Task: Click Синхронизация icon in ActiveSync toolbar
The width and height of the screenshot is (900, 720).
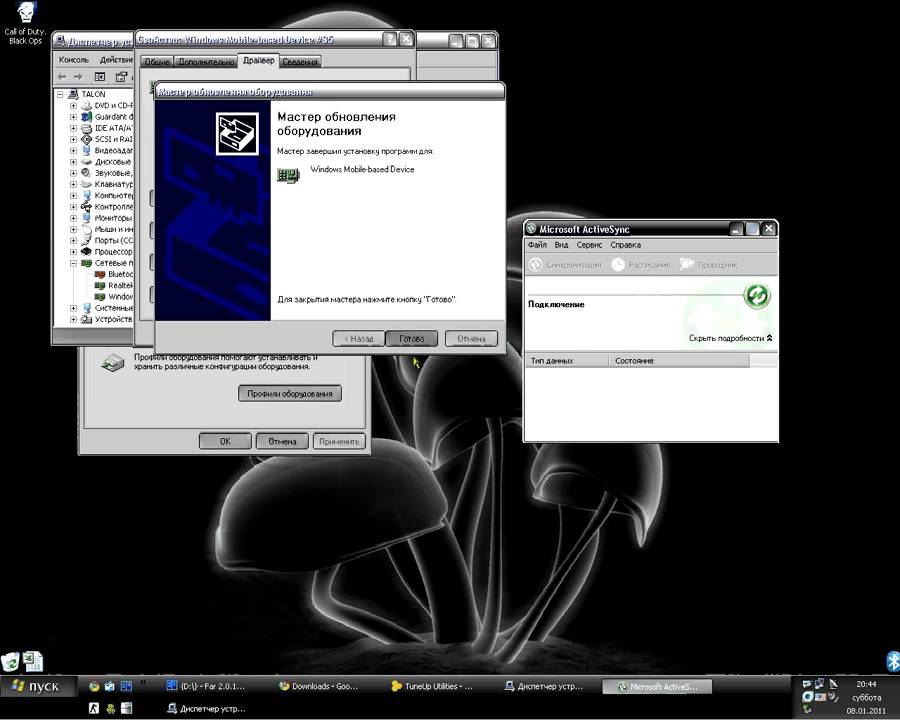Action: coord(535,265)
